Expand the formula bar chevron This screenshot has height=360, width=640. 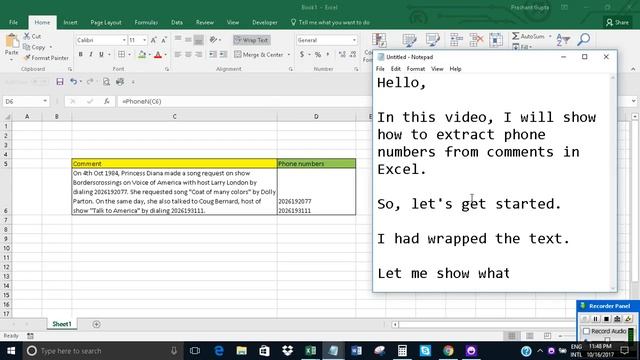[x=633, y=101]
